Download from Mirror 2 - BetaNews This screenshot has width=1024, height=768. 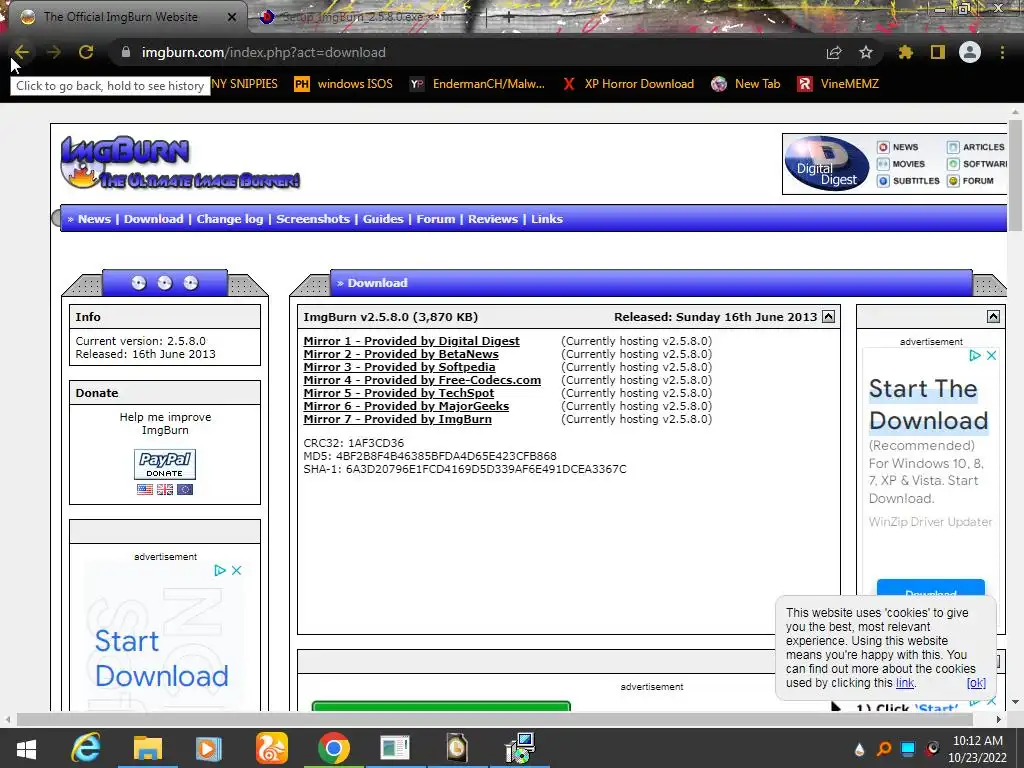coord(401,354)
